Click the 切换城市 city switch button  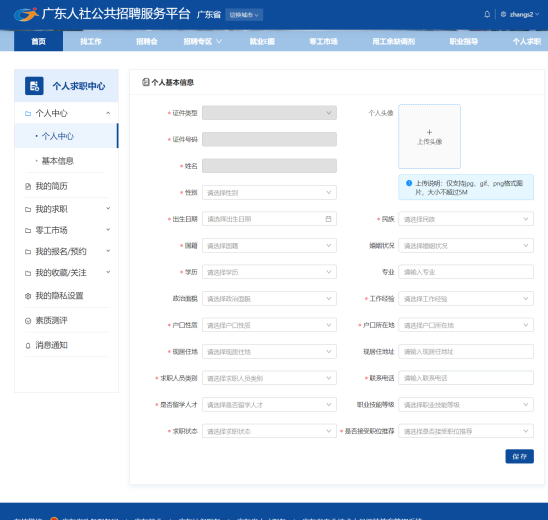tap(244, 15)
